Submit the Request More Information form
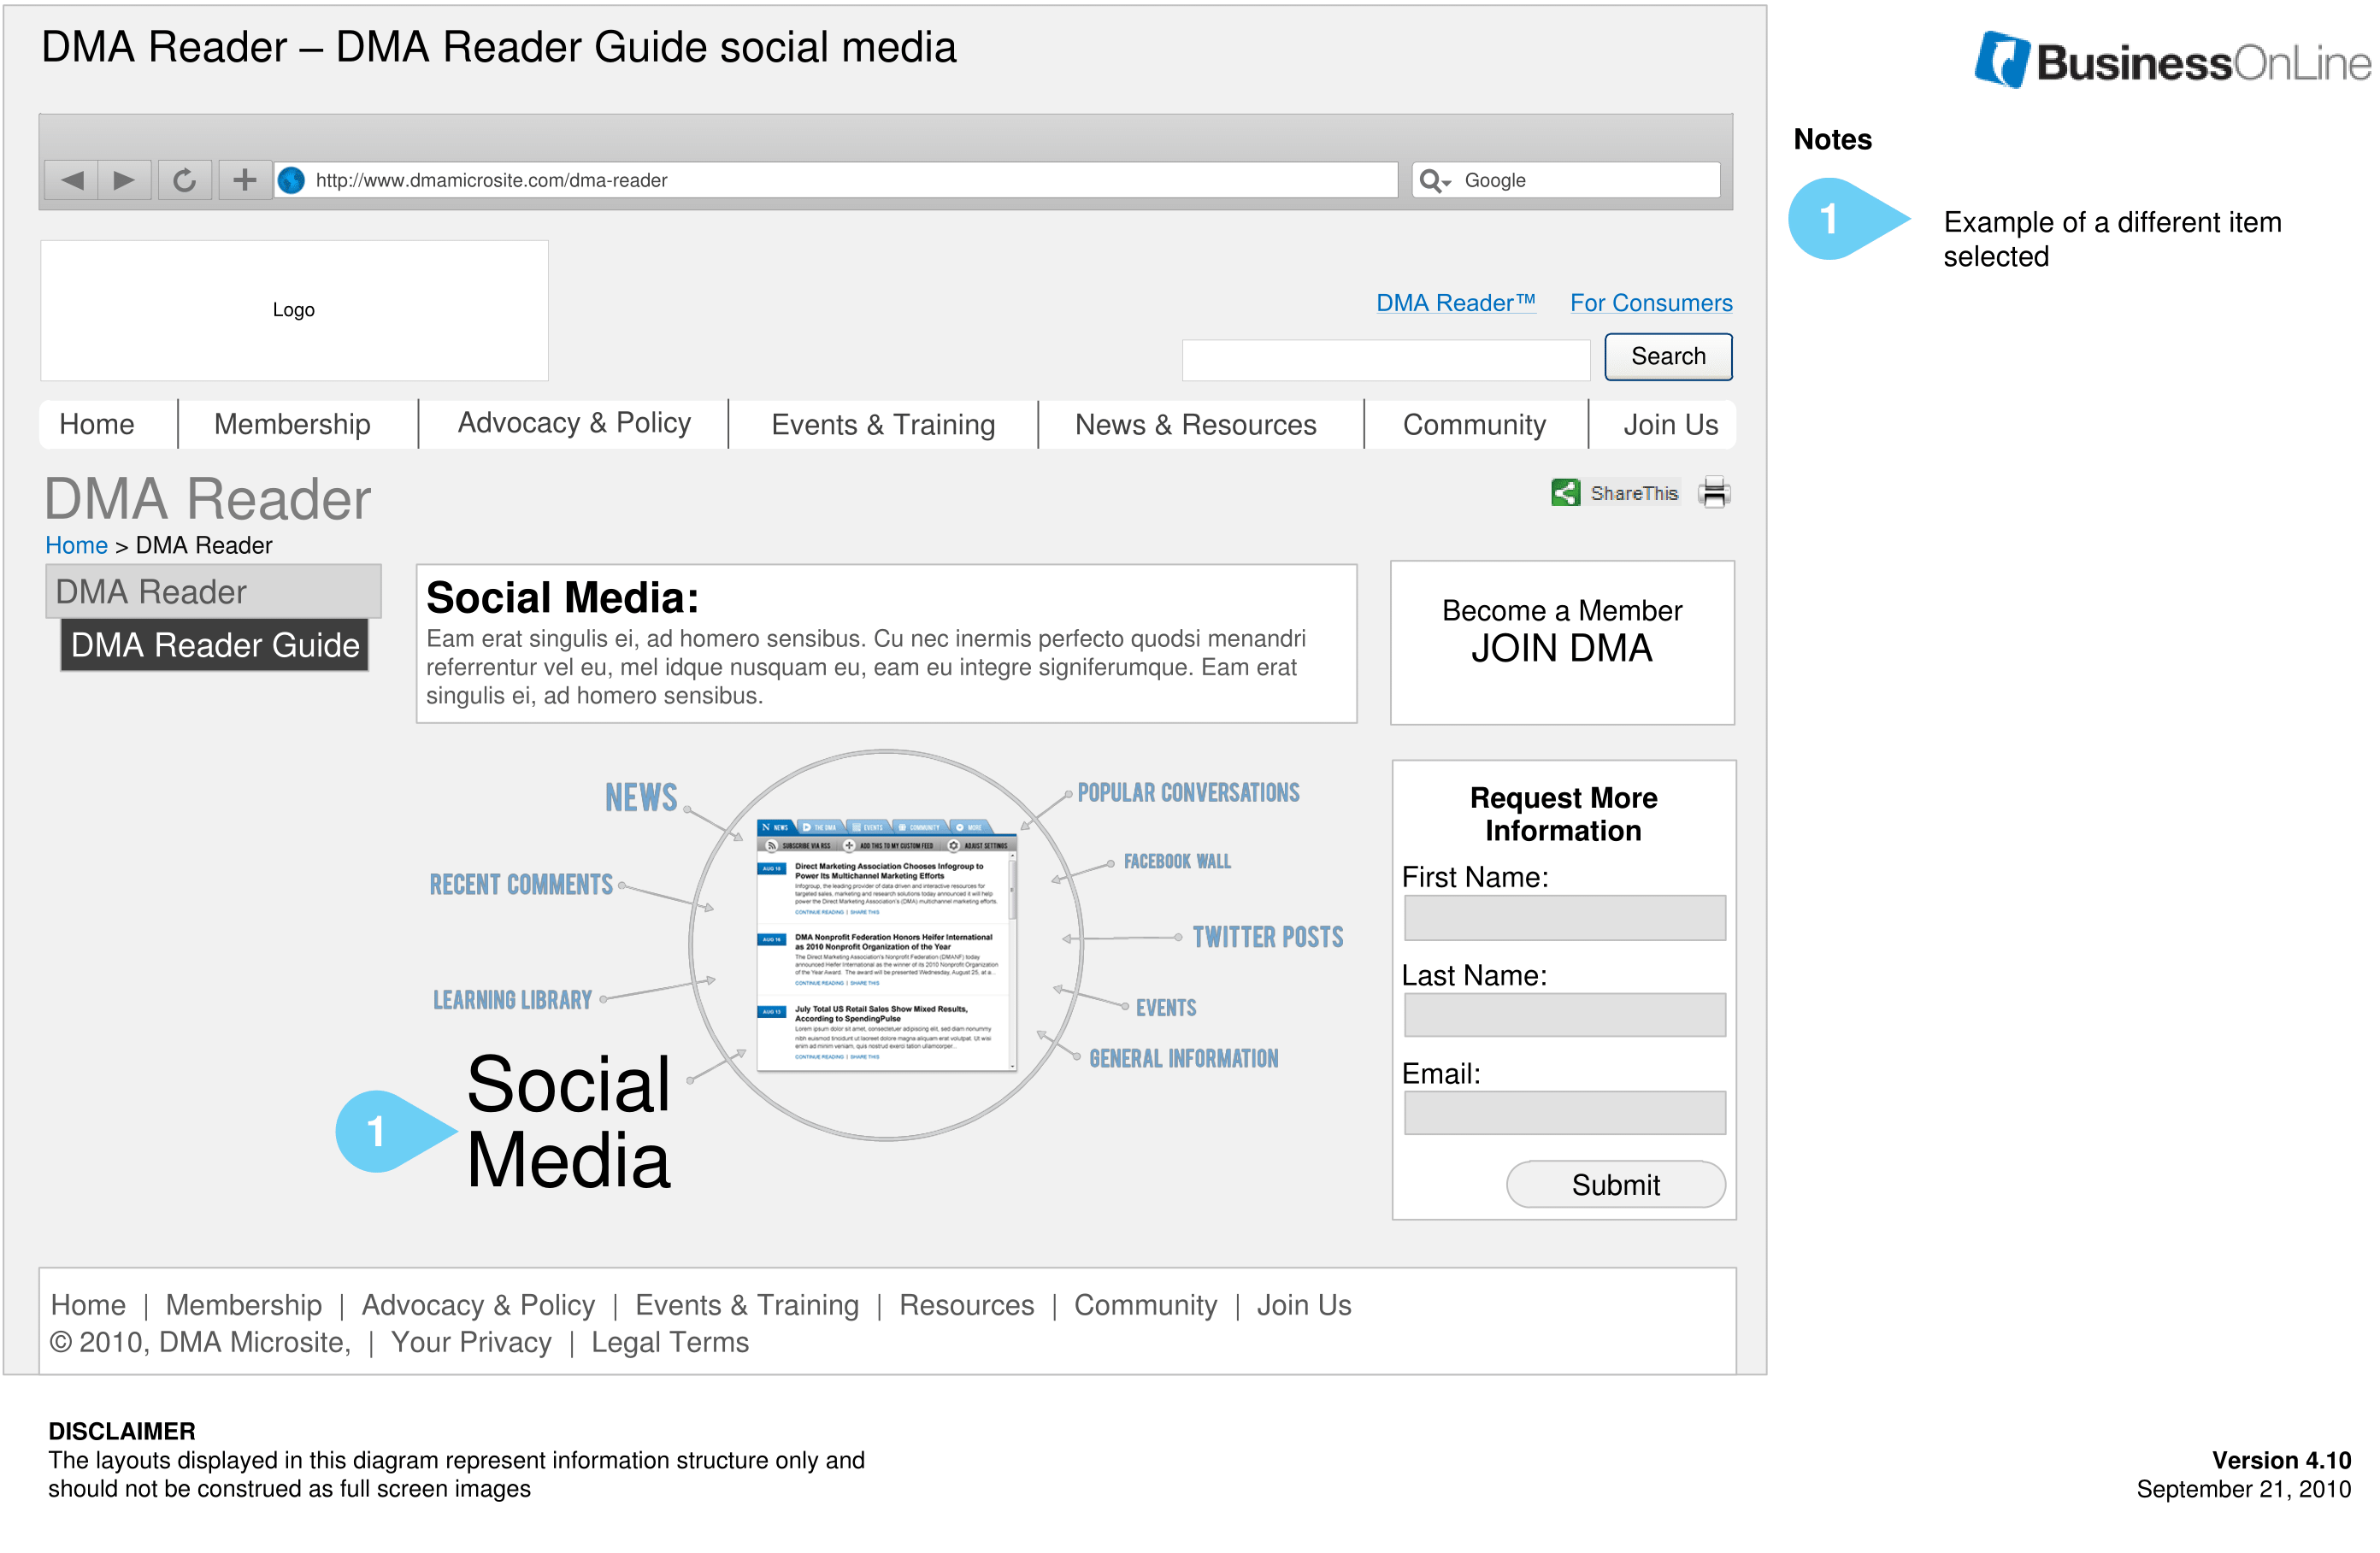This screenshot has width=2380, height=1553. pyautogui.click(x=1615, y=1184)
